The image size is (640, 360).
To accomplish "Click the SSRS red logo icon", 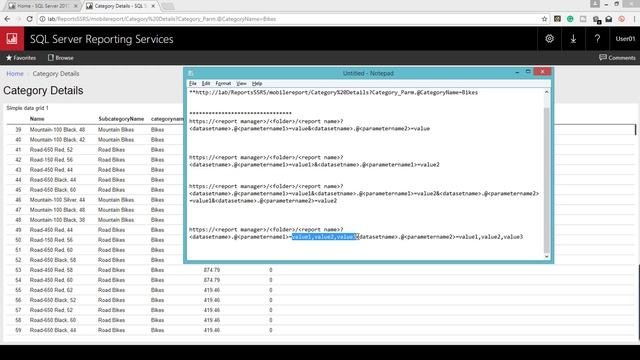I will point(12,39).
